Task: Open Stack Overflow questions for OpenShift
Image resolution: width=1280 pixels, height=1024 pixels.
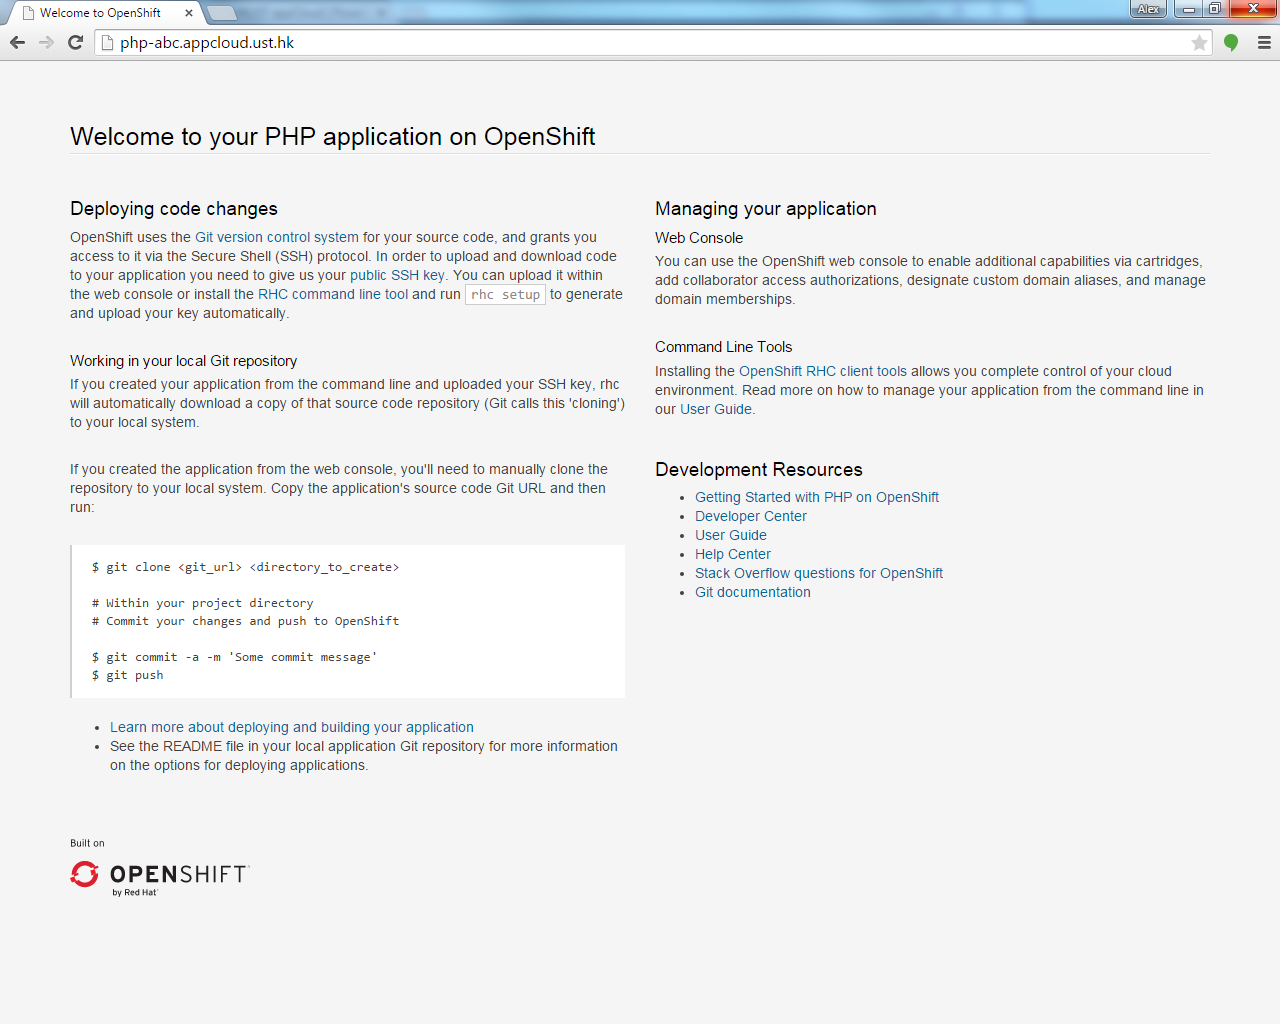Action: (x=818, y=573)
